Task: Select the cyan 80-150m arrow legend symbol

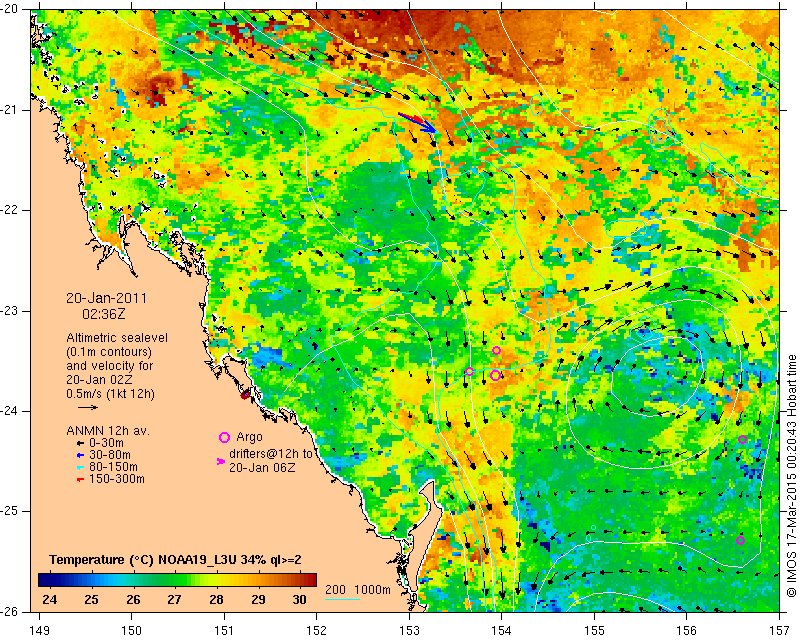Action: (x=80, y=467)
